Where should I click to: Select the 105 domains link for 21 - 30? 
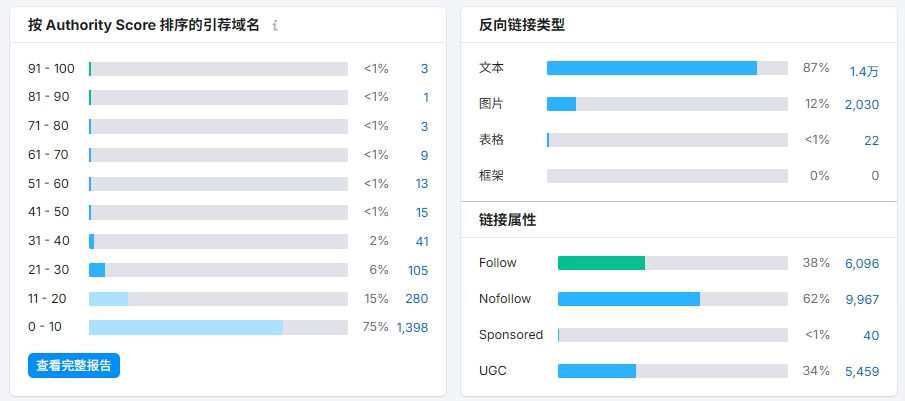pos(417,270)
